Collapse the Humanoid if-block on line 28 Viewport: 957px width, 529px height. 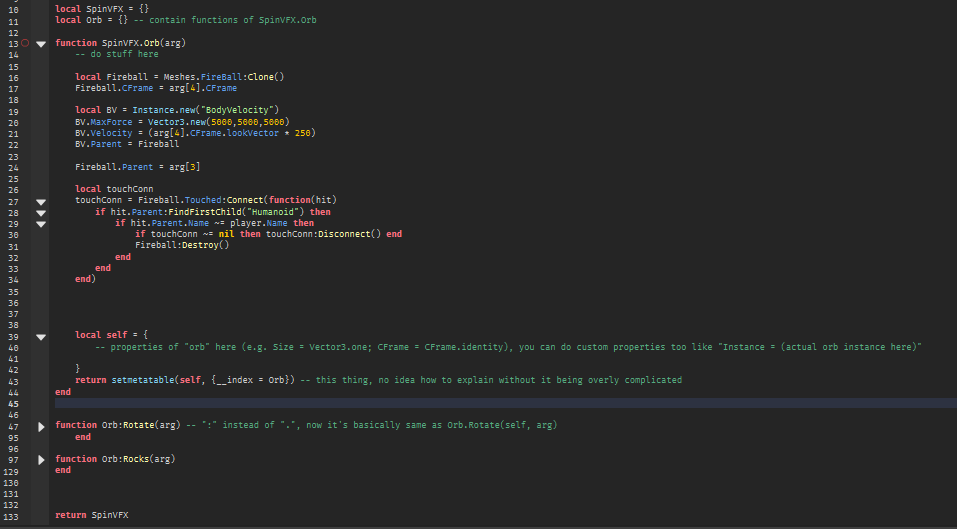[x=41, y=213]
